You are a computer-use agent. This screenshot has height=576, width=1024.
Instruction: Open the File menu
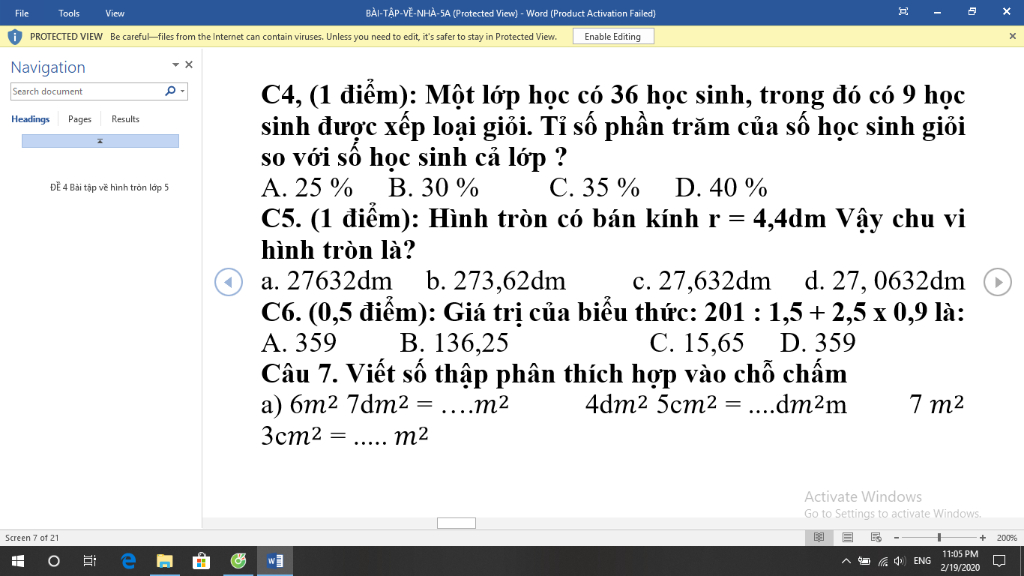(22, 13)
